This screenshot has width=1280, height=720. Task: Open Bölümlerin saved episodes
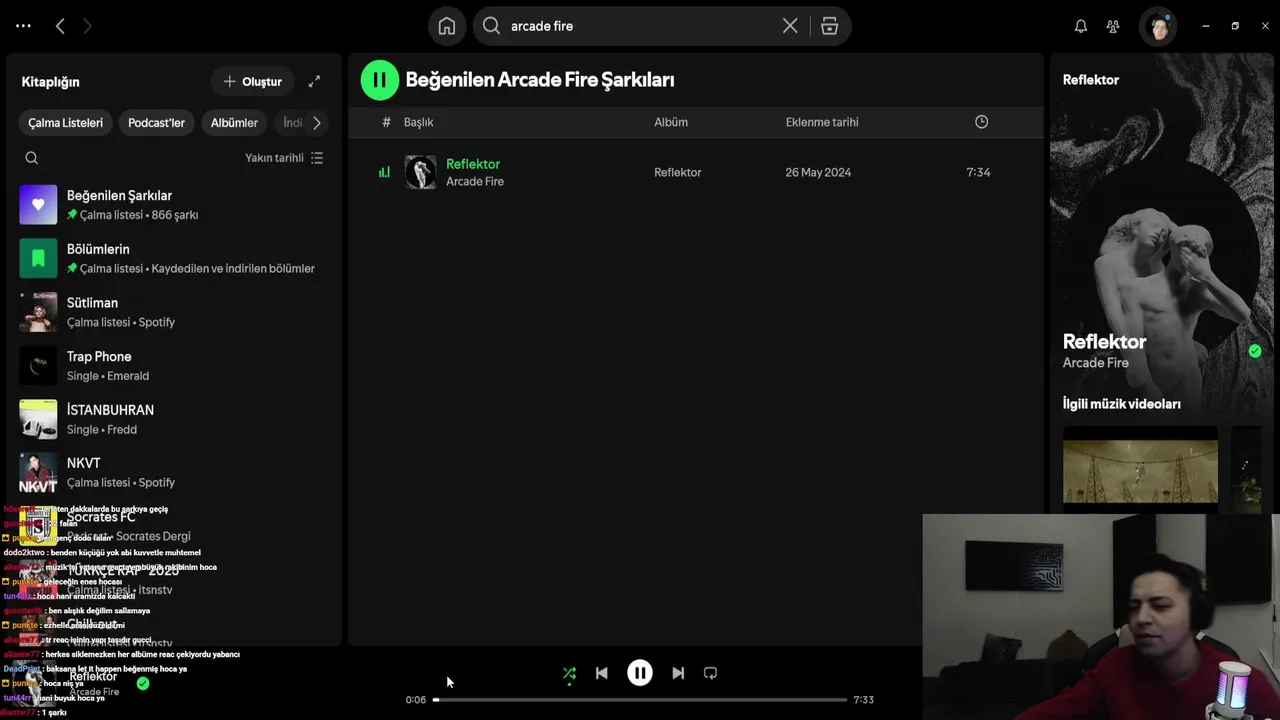pyautogui.click(x=173, y=258)
